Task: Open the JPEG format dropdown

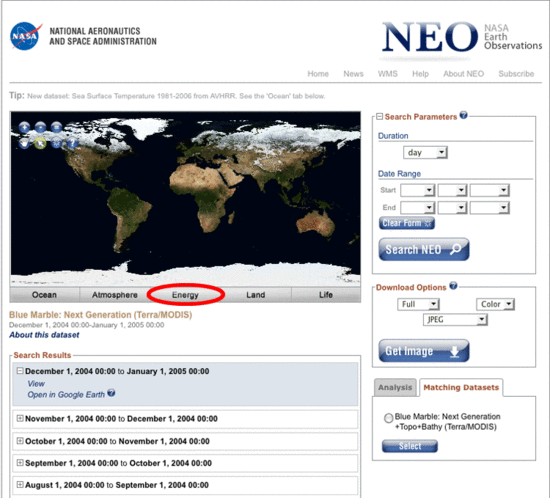Action: click(x=455, y=319)
